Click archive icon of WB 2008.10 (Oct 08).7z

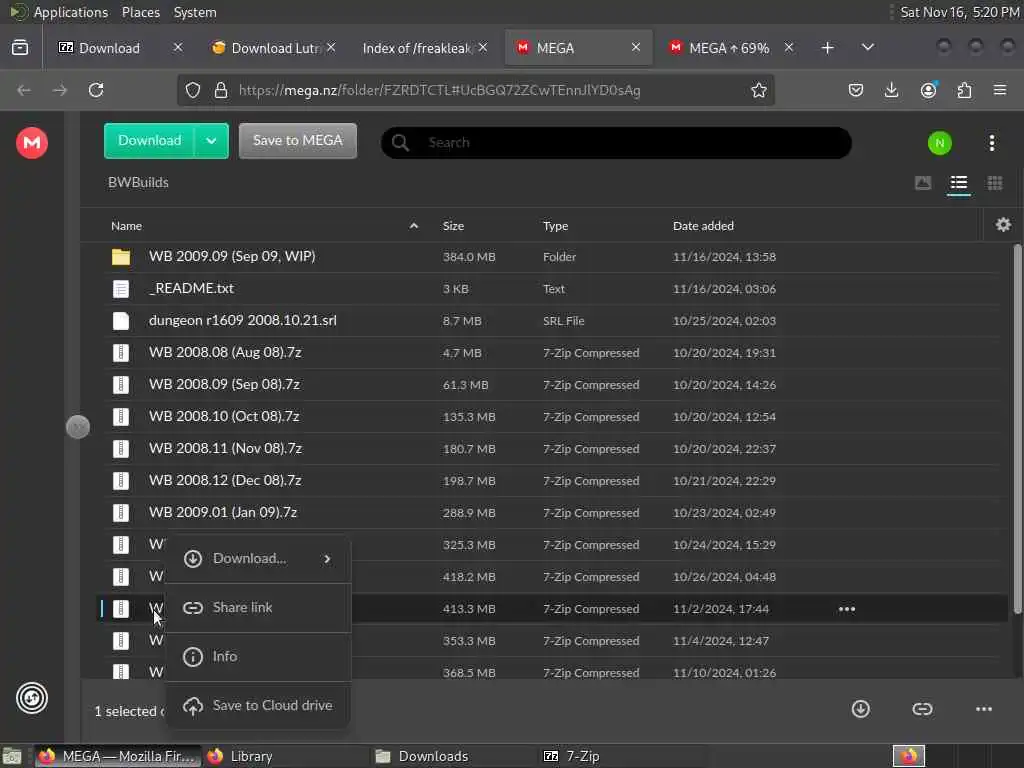121,417
